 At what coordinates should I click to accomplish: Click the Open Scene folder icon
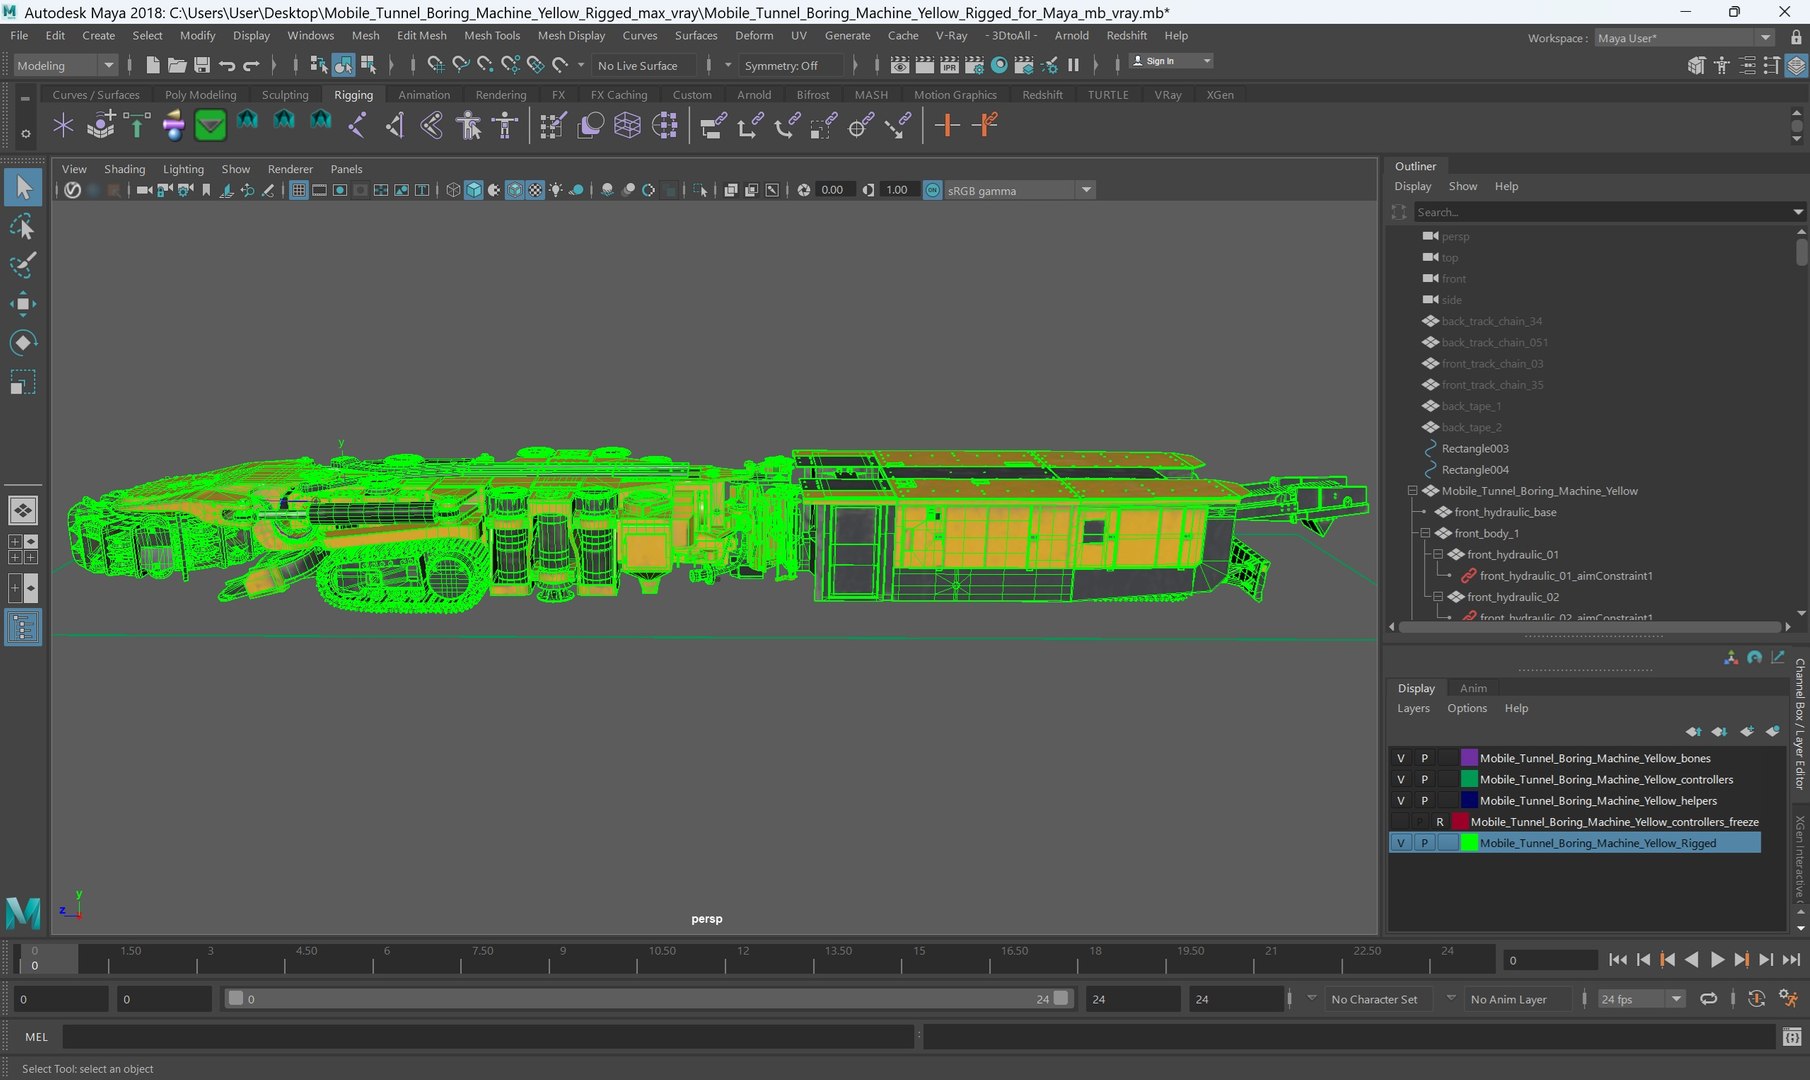(177, 65)
